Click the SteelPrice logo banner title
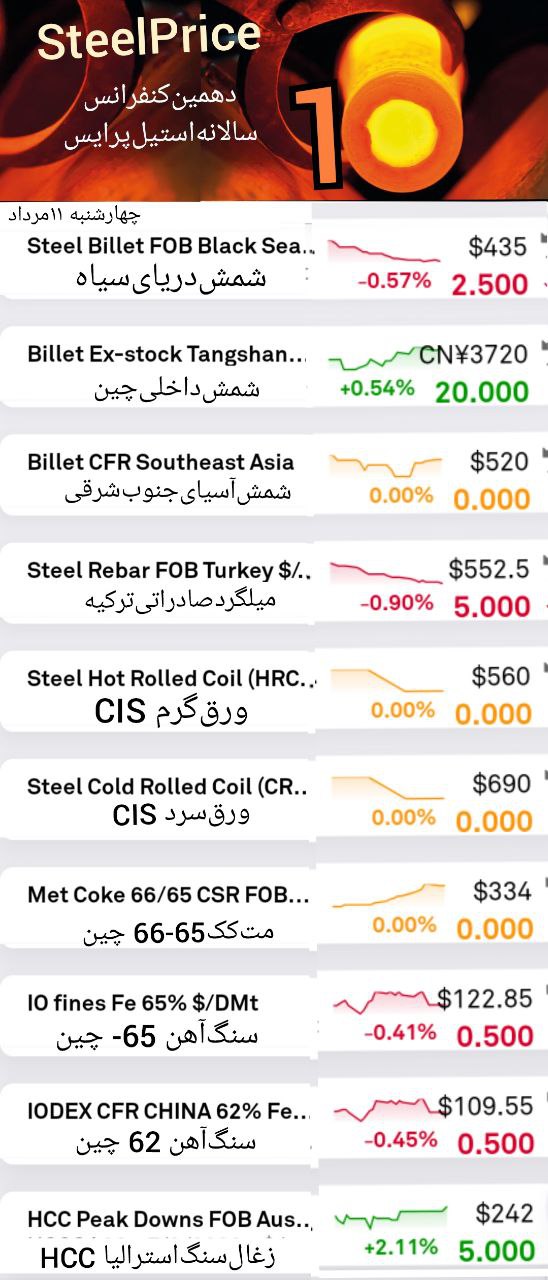The width and height of the screenshot is (548, 1280). coord(149,41)
